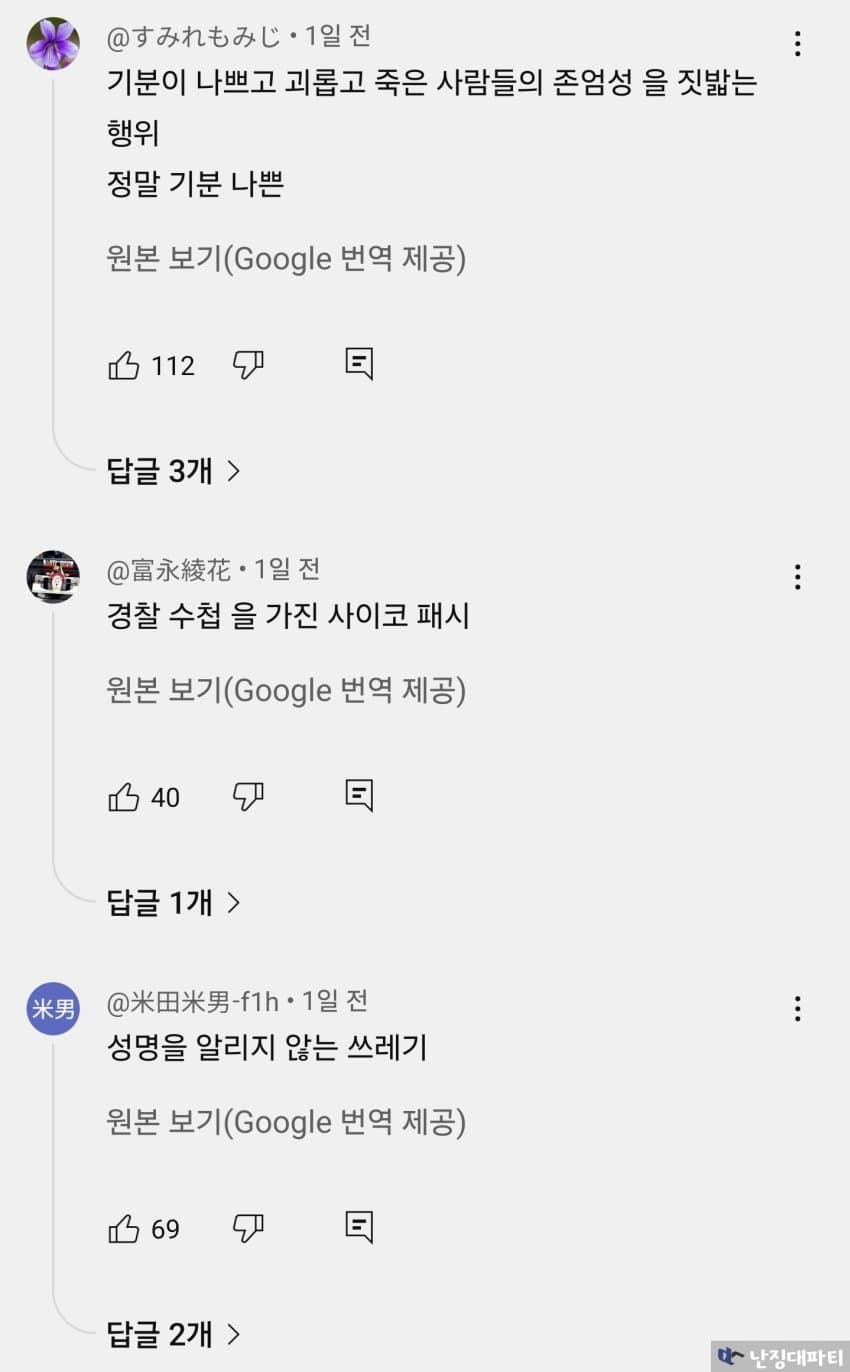Dislike the comment with 69 likes
The image size is (850, 1372).
(x=248, y=1229)
